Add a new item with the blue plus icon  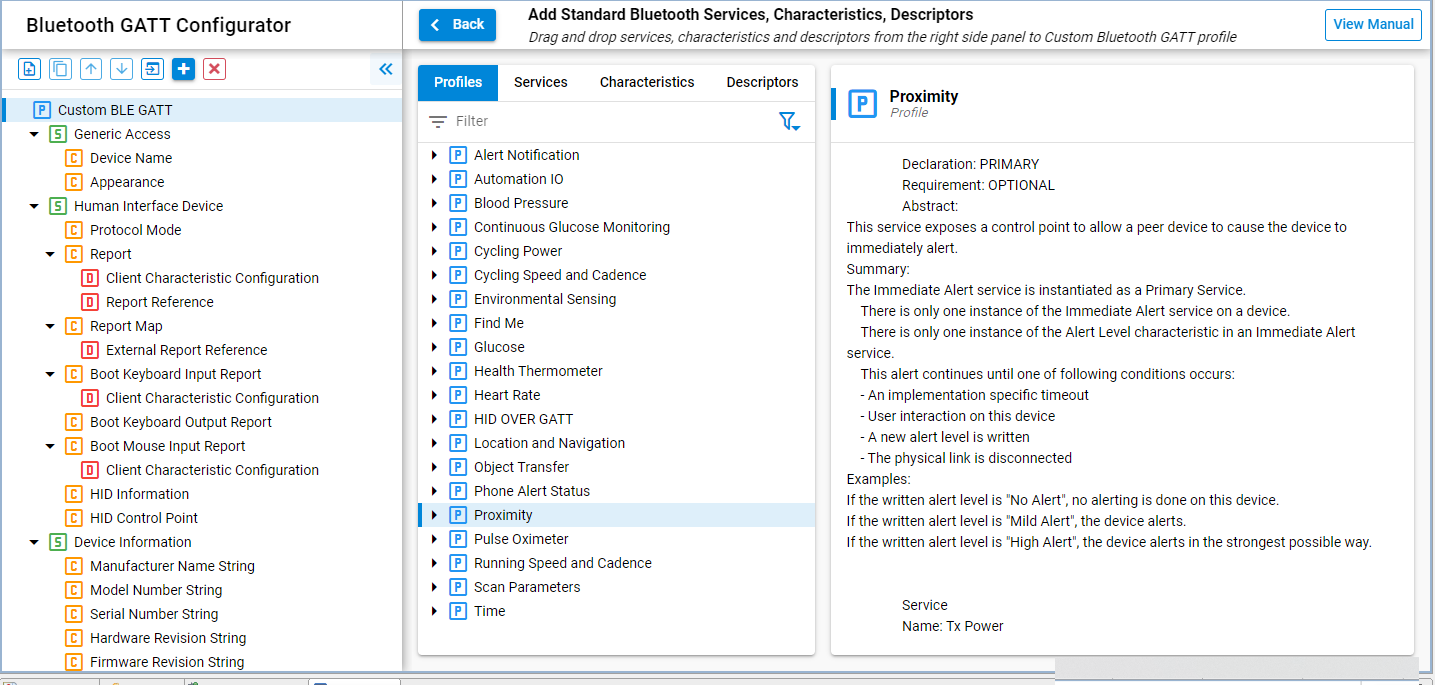pos(182,68)
